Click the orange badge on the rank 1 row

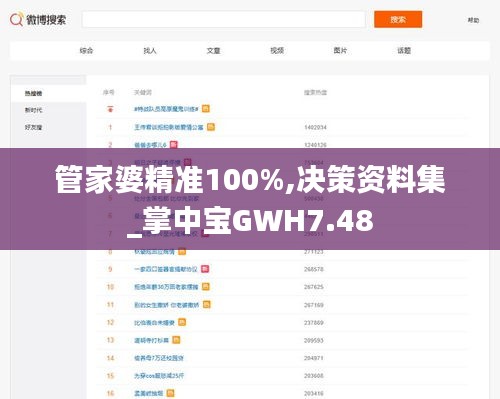coord(211,127)
